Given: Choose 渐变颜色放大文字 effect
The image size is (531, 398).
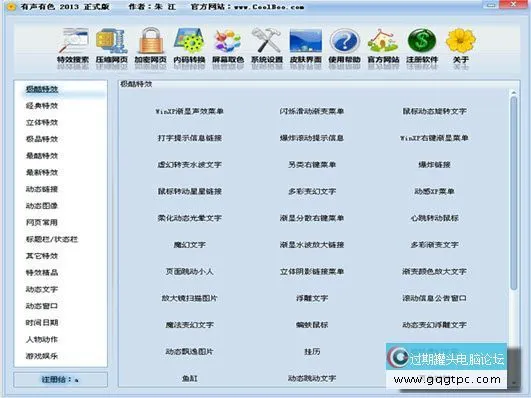Looking at the screenshot, I should coord(434,272).
